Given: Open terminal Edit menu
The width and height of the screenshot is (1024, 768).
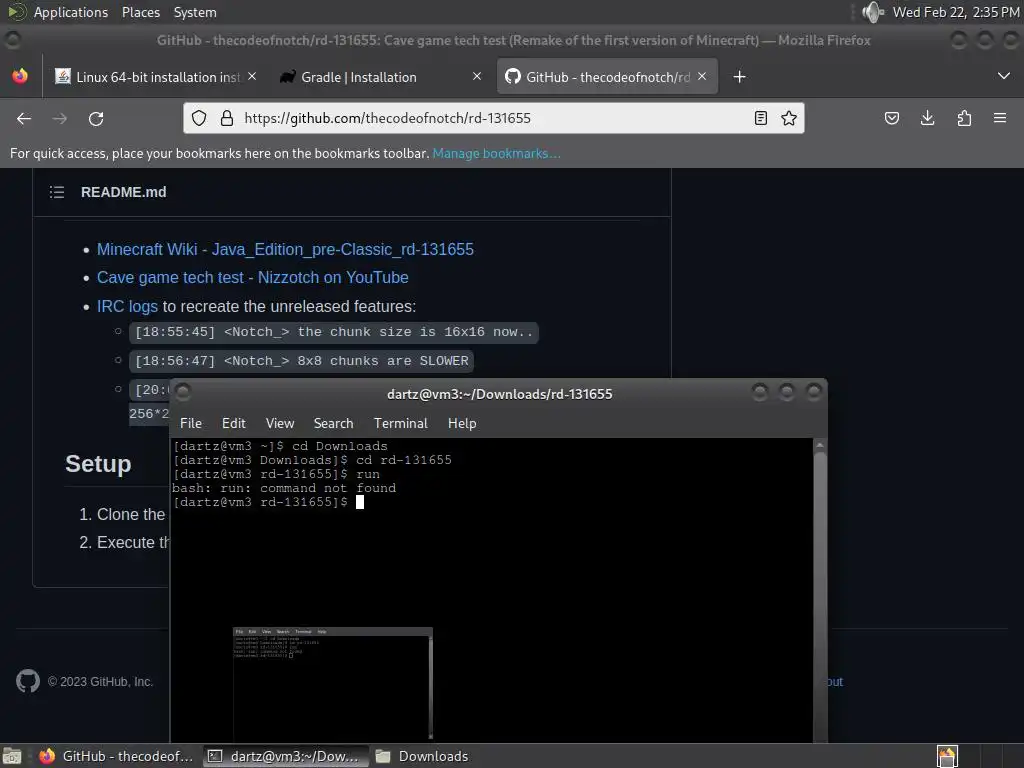Looking at the screenshot, I should pyautogui.click(x=233, y=423).
